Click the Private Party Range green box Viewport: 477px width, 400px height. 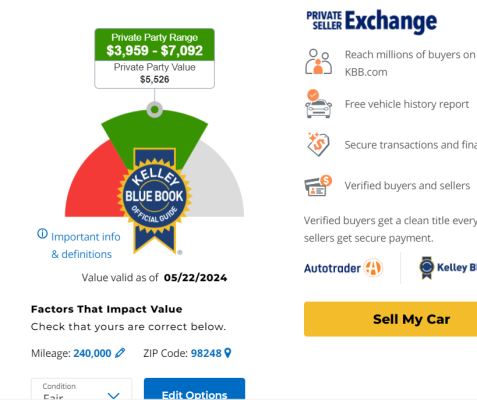tap(154, 45)
